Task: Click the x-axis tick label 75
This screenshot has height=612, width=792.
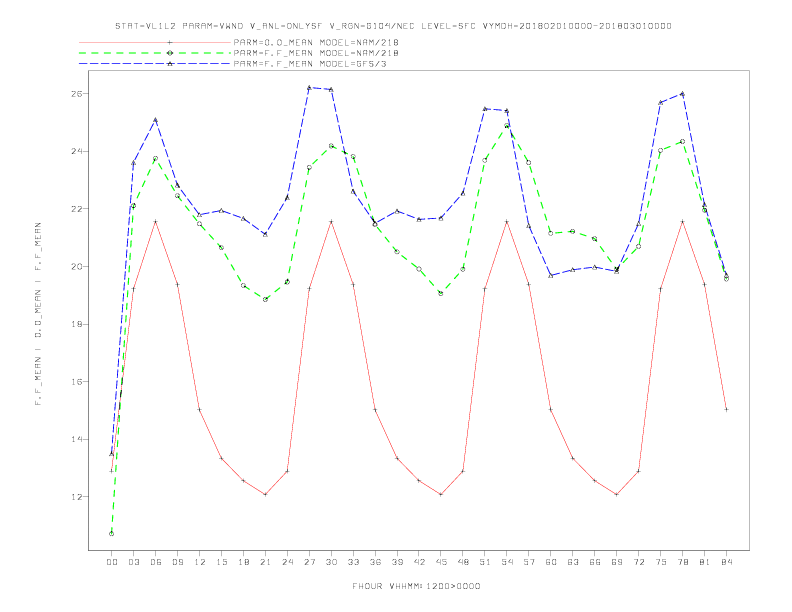Action: (661, 562)
